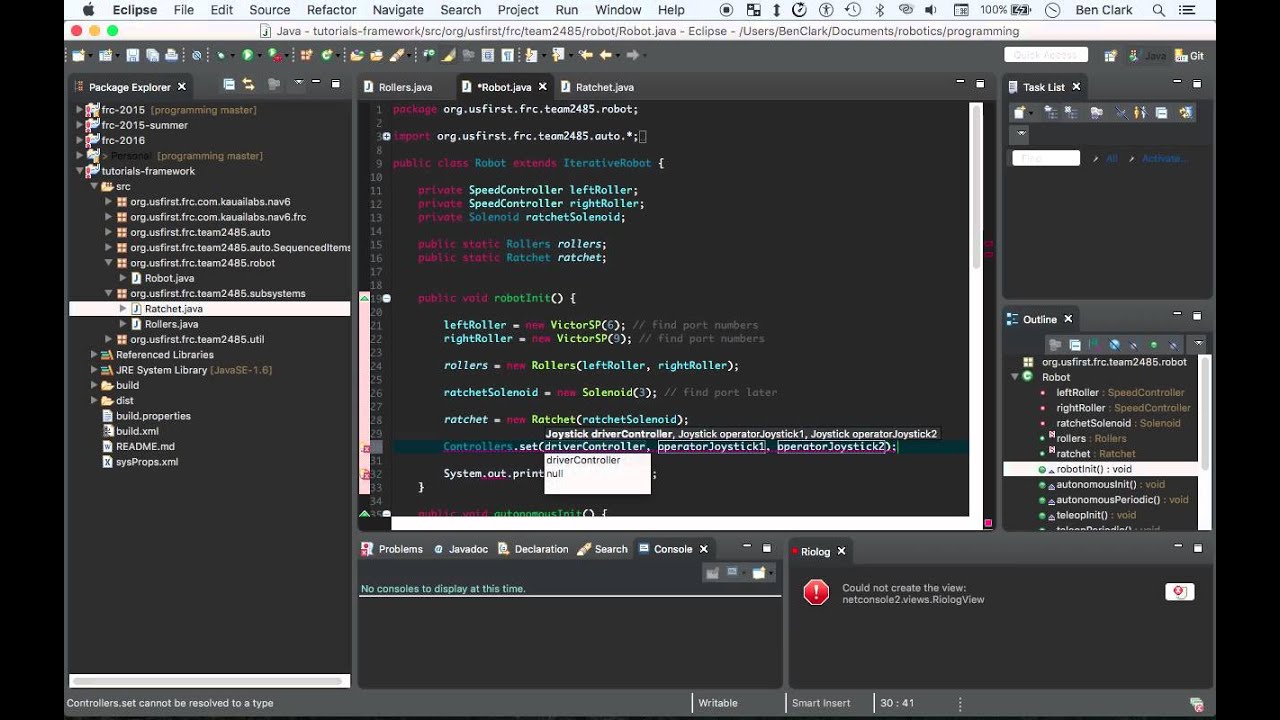Collapse Robot class in Outline view
The image size is (1280, 720).
point(1015,377)
